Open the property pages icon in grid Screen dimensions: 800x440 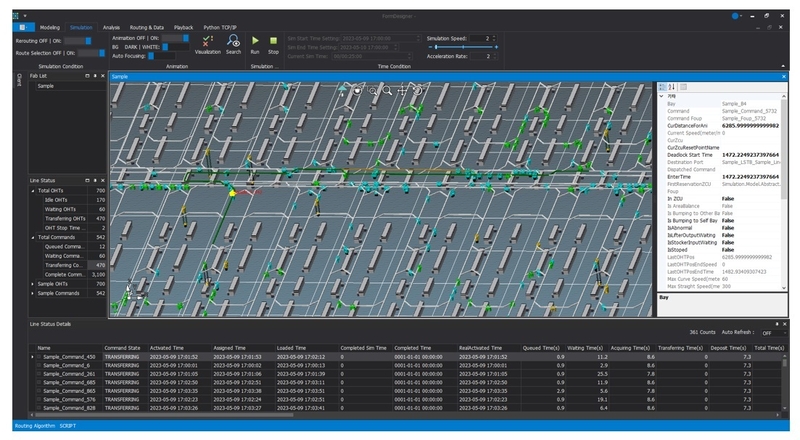[683, 87]
